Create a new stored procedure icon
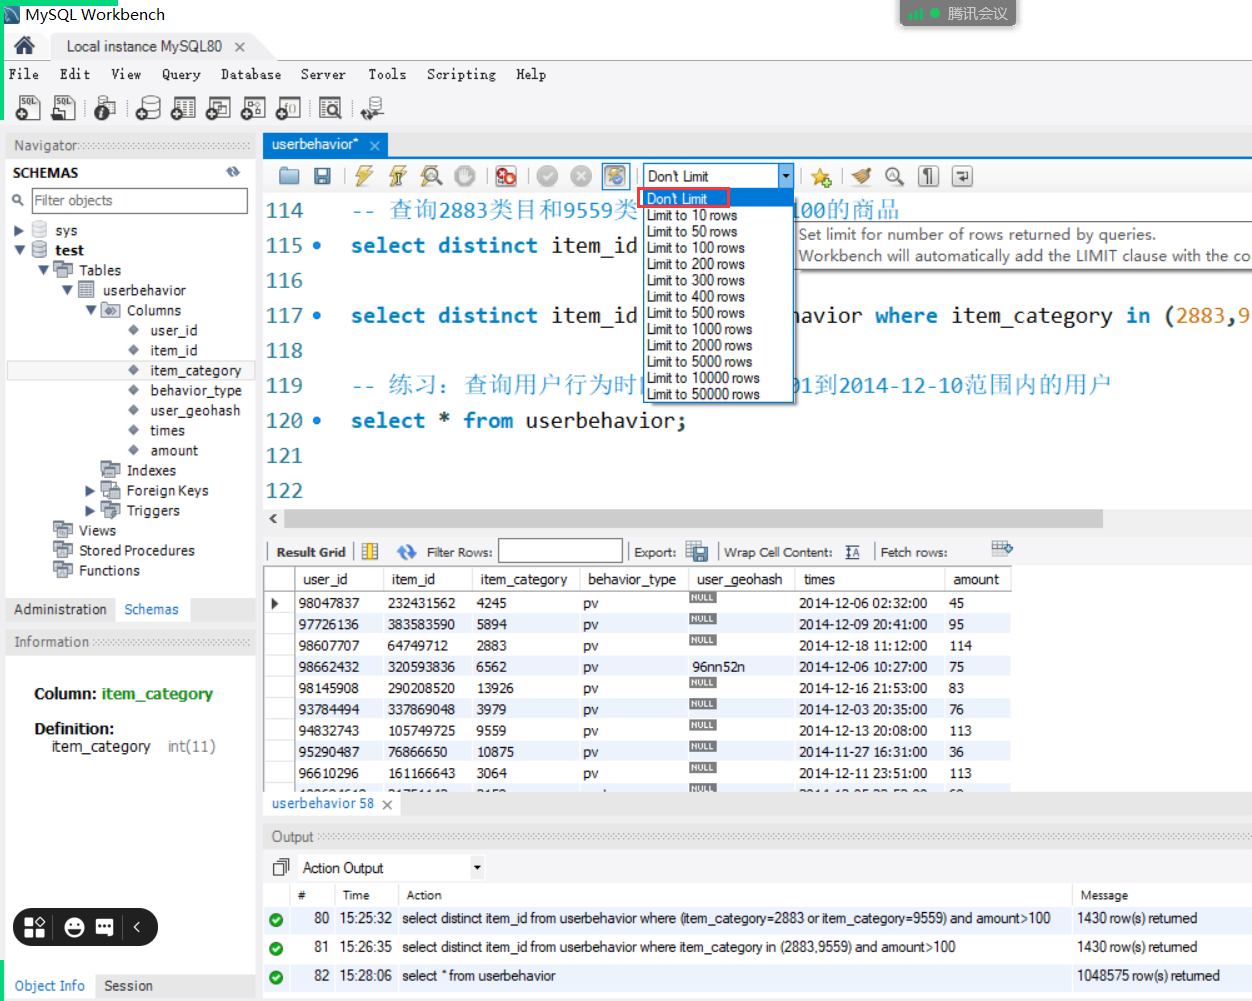Viewport: 1252px width, 1001px height. [x=253, y=108]
